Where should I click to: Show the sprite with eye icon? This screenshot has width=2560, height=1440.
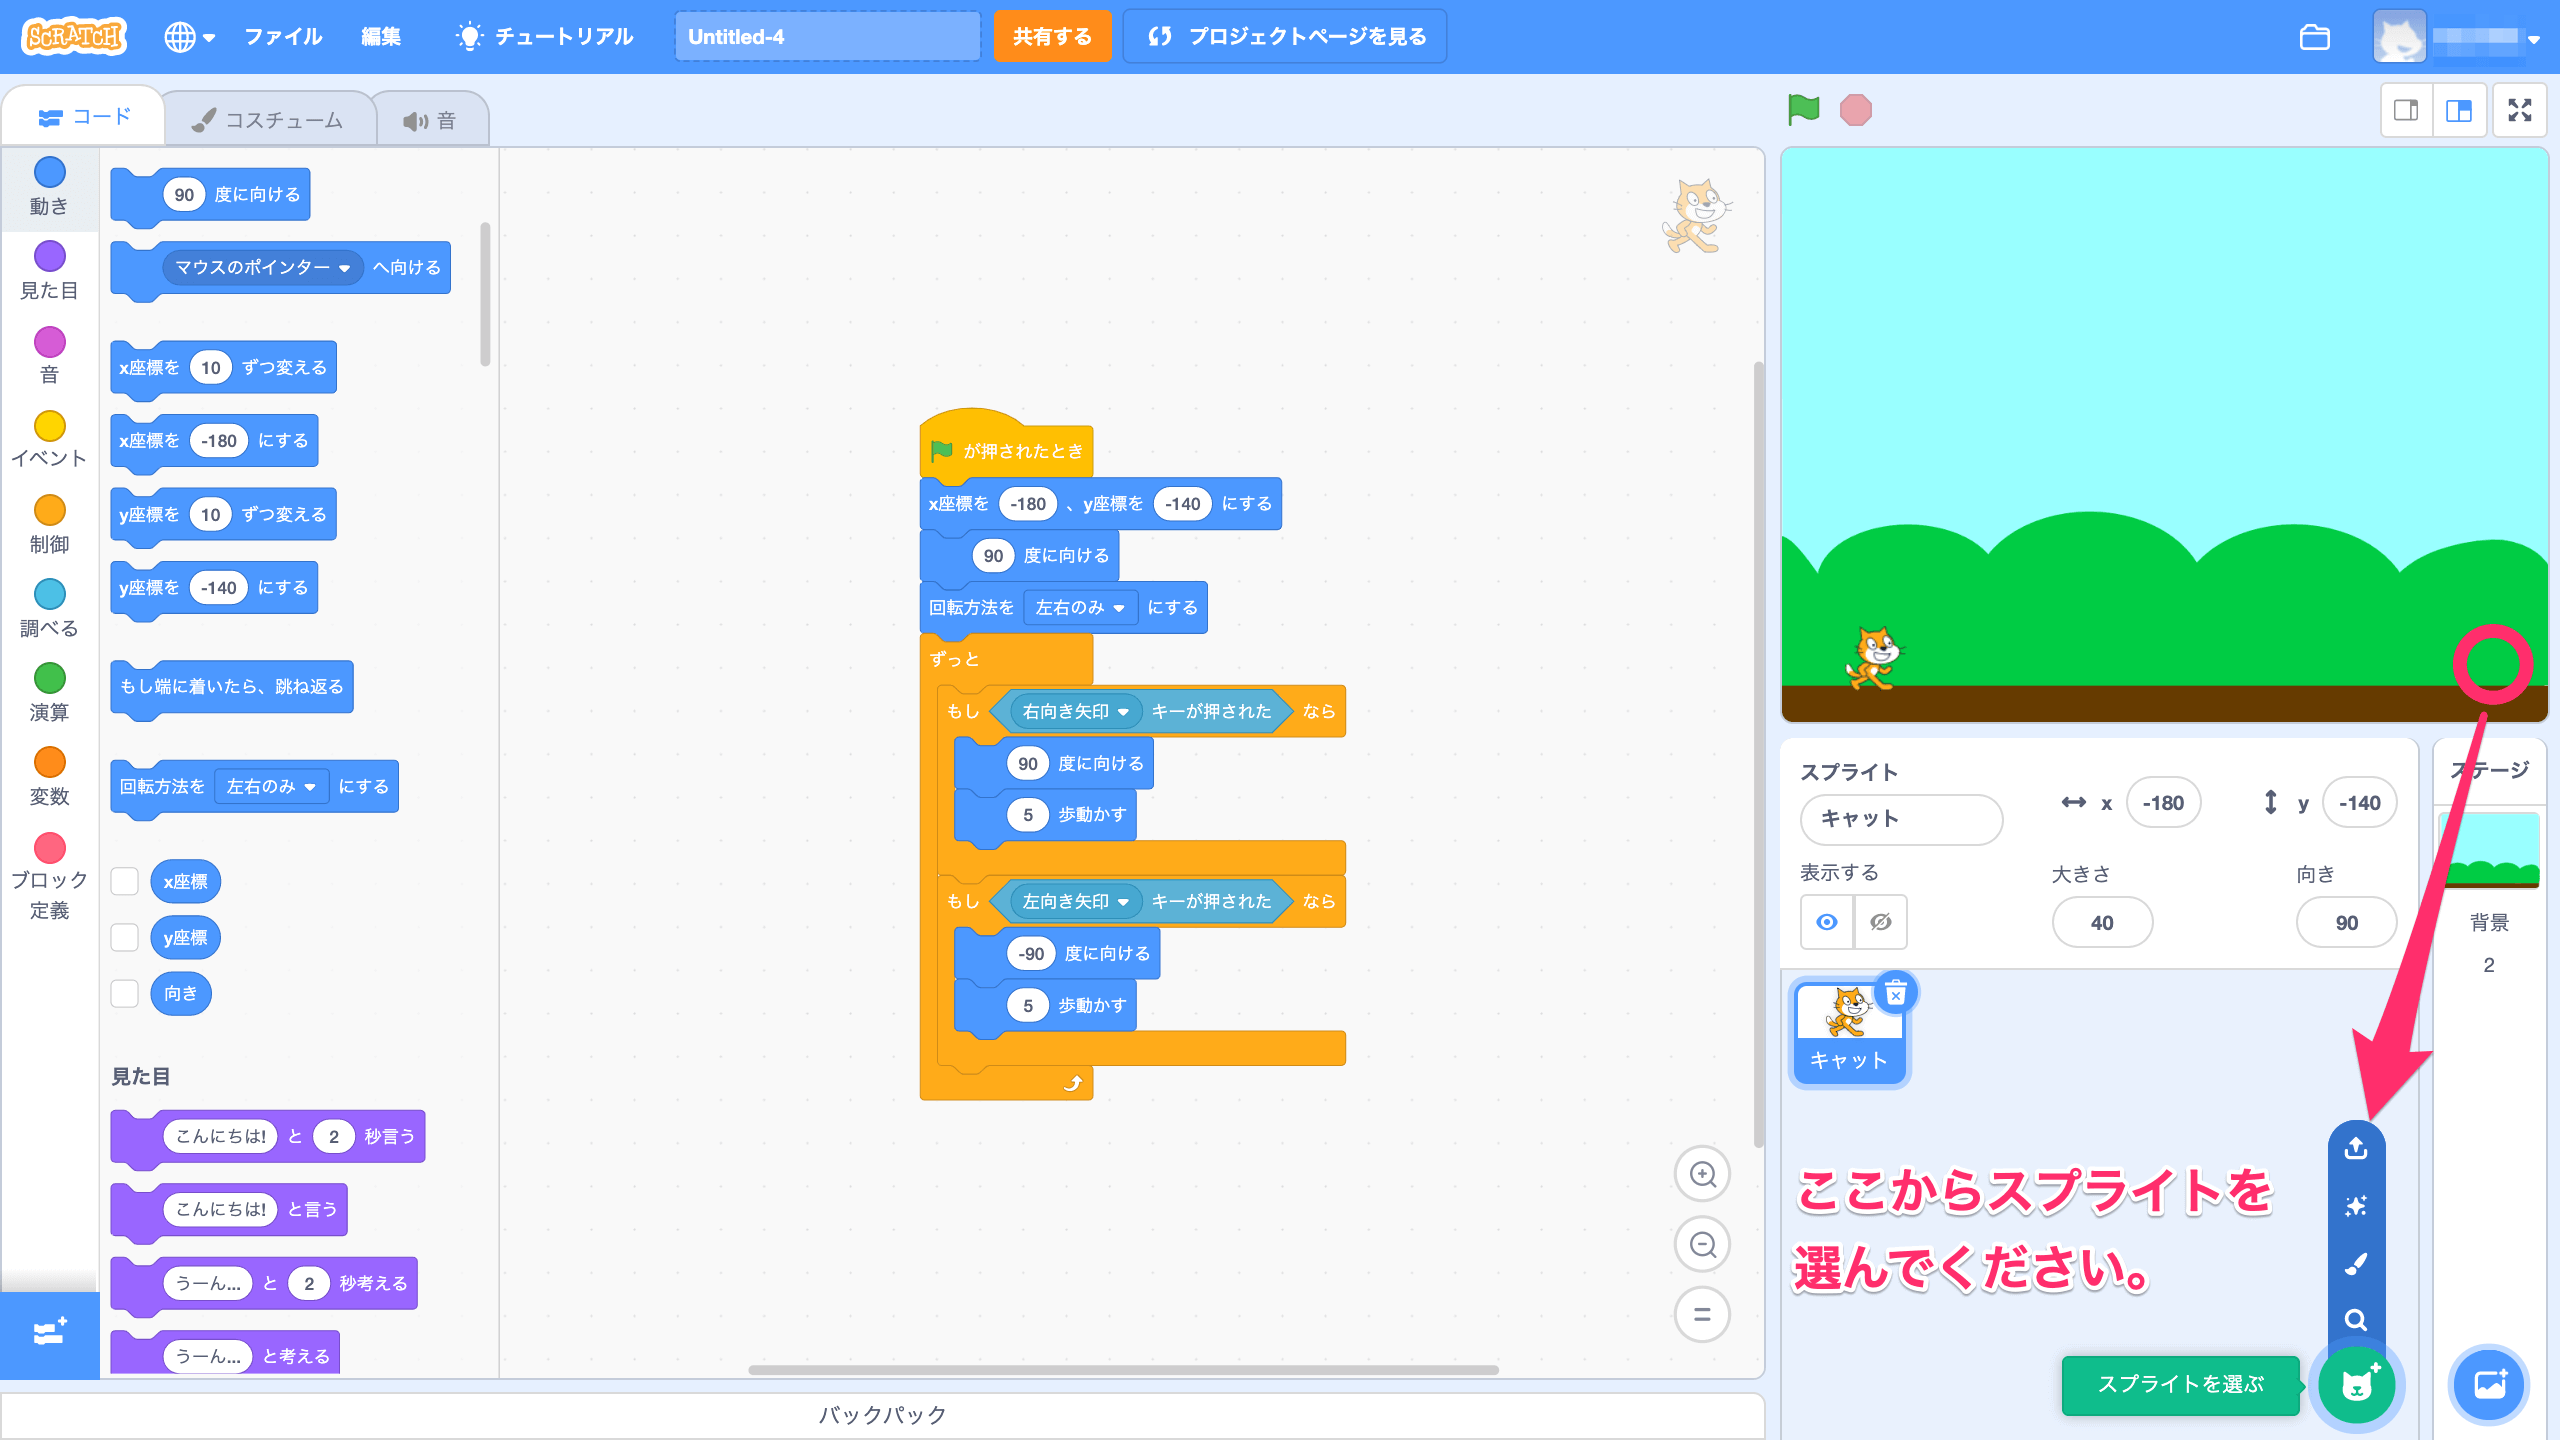click(x=1827, y=922)
